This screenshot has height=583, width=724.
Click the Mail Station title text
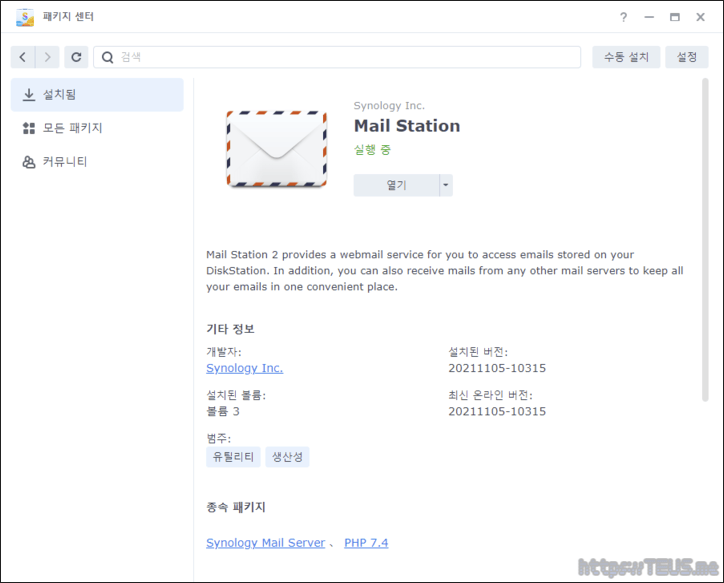click(x=407, y=126)
